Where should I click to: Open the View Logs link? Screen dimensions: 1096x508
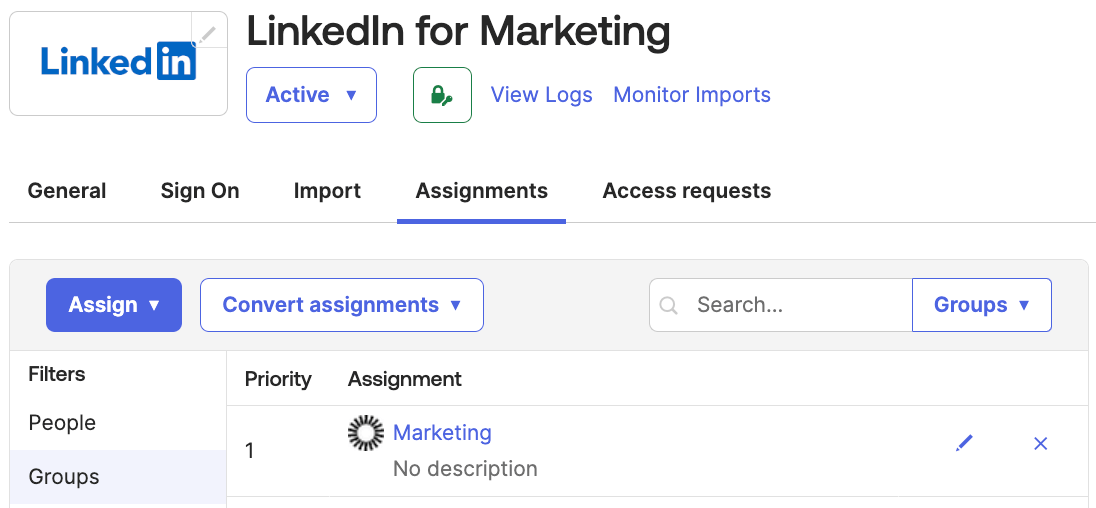pyautogui.click(x=541, y=95)
